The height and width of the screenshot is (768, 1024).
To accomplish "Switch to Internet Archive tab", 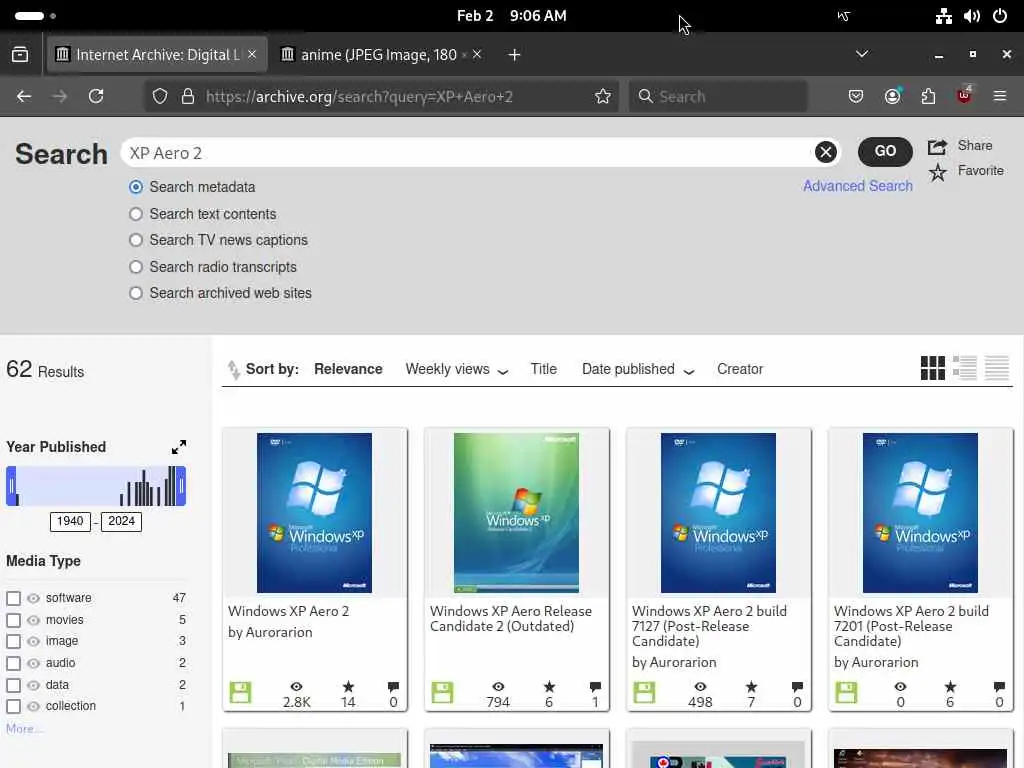I will pyautogui.click(x=157, y=54).
